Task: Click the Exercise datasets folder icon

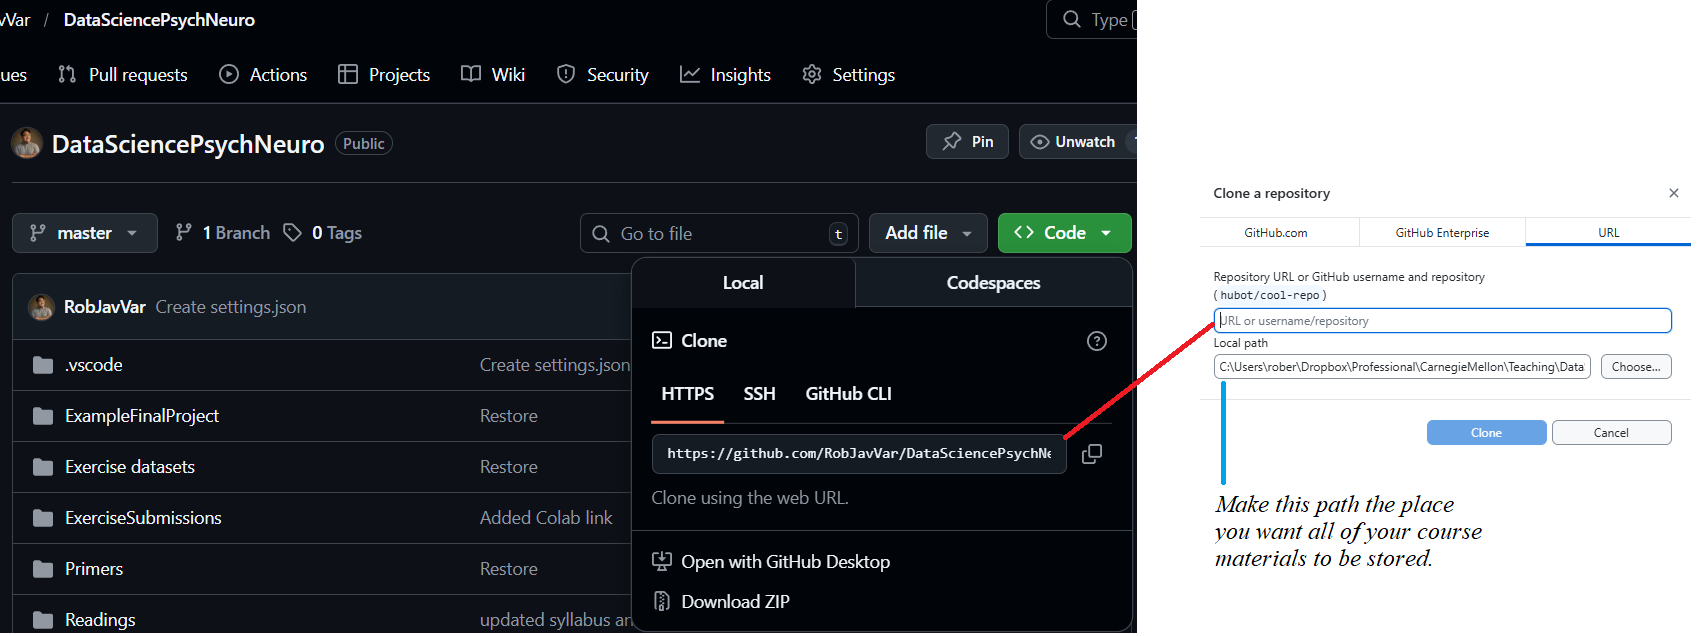Action: 43,467
